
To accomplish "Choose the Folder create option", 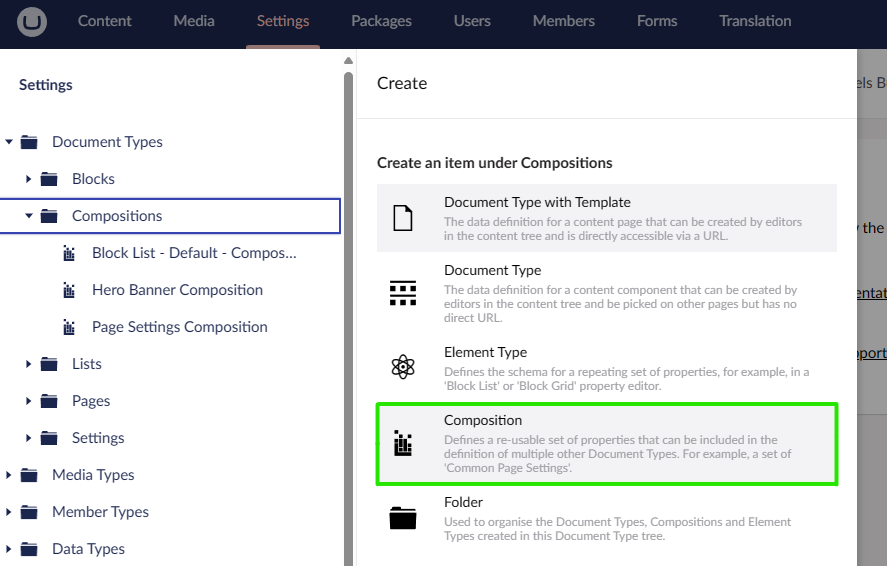I will pyautogui.click(x=607, y=519).
